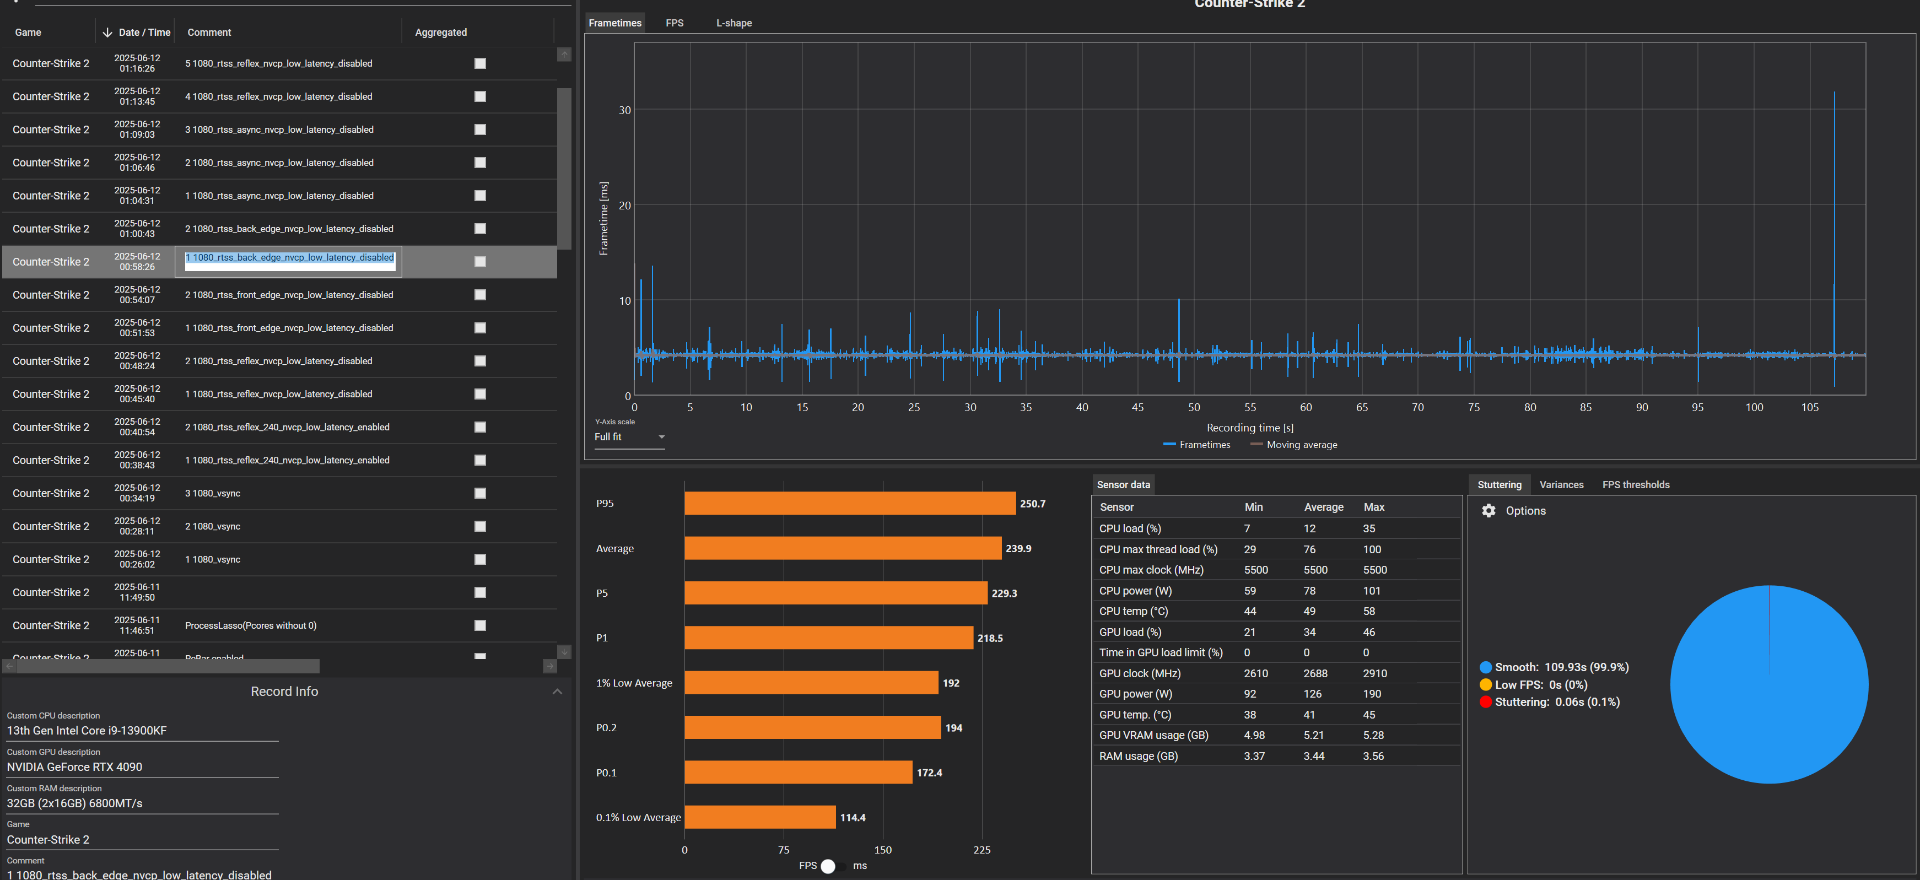This screenshot has height=880, width=1920.
Task: Toggle aggregated checkbox for 3 1080_rtss_async record
Action: (x=480, y=130)
